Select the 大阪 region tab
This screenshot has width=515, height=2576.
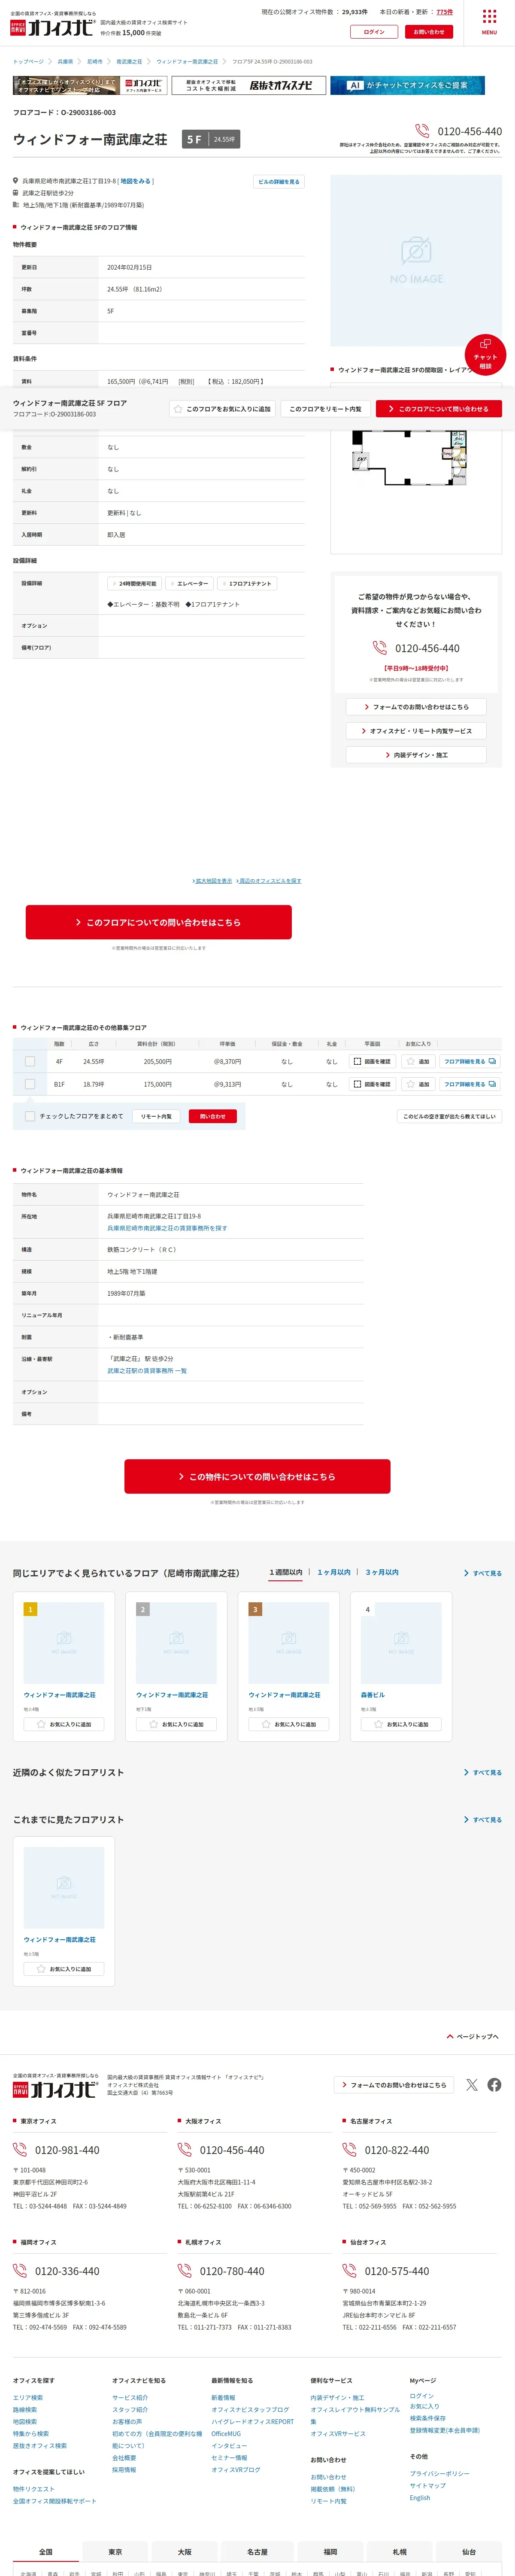point(185,2552)
